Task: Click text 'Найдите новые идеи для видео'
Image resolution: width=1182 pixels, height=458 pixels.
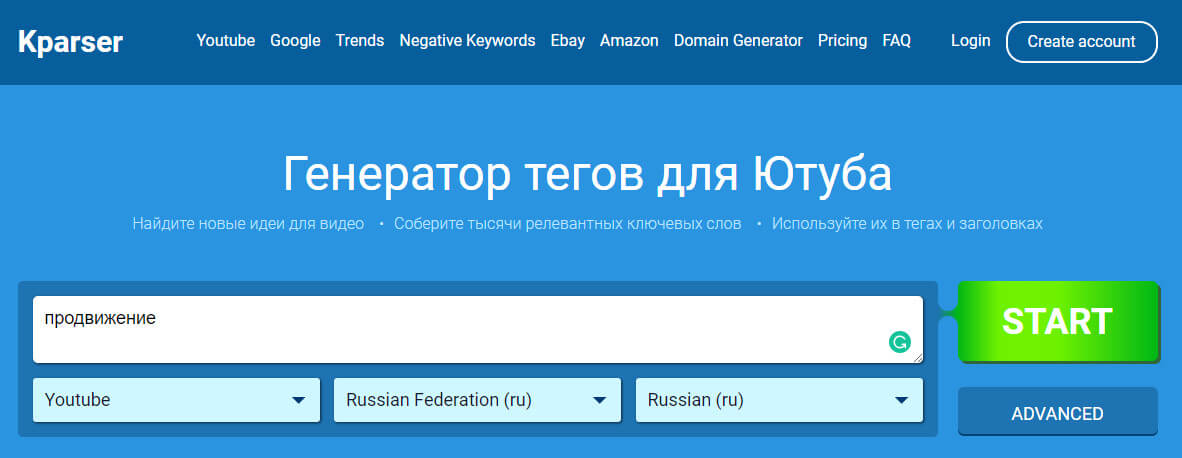Action: (248, 224)
